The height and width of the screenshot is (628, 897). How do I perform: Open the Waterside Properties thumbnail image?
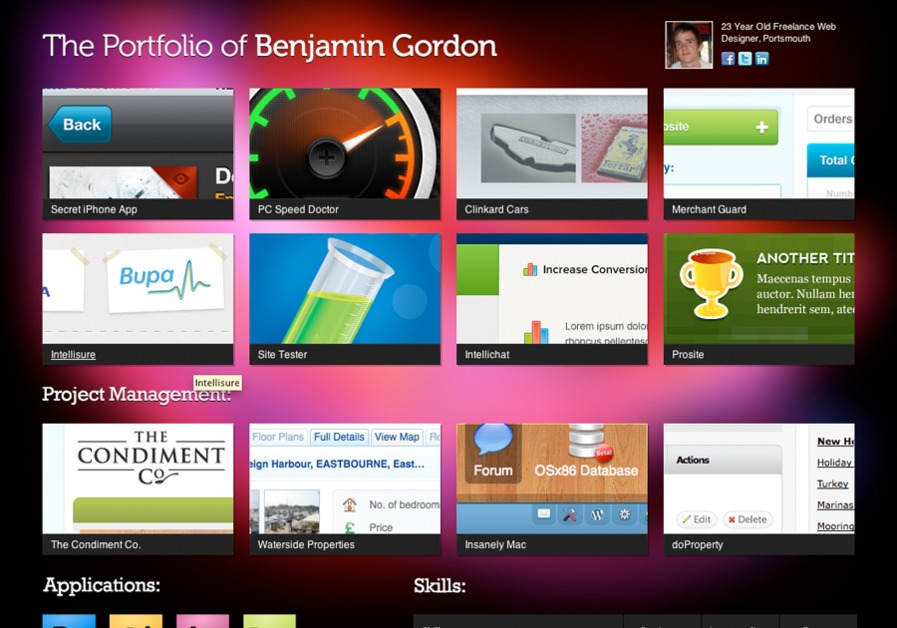pos(345,479)
